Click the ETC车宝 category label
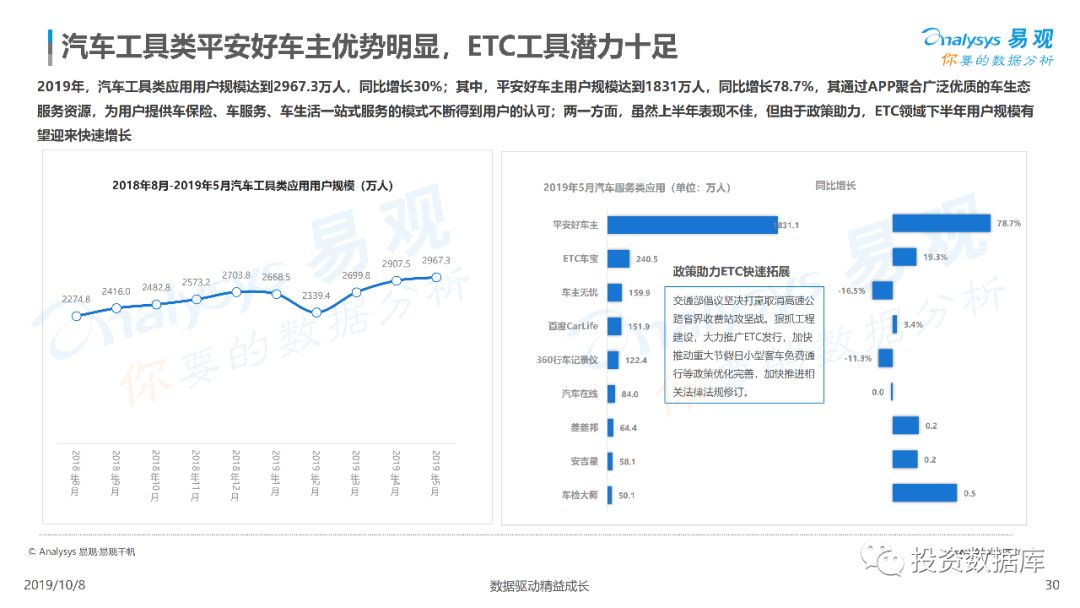 pos(580,258)
